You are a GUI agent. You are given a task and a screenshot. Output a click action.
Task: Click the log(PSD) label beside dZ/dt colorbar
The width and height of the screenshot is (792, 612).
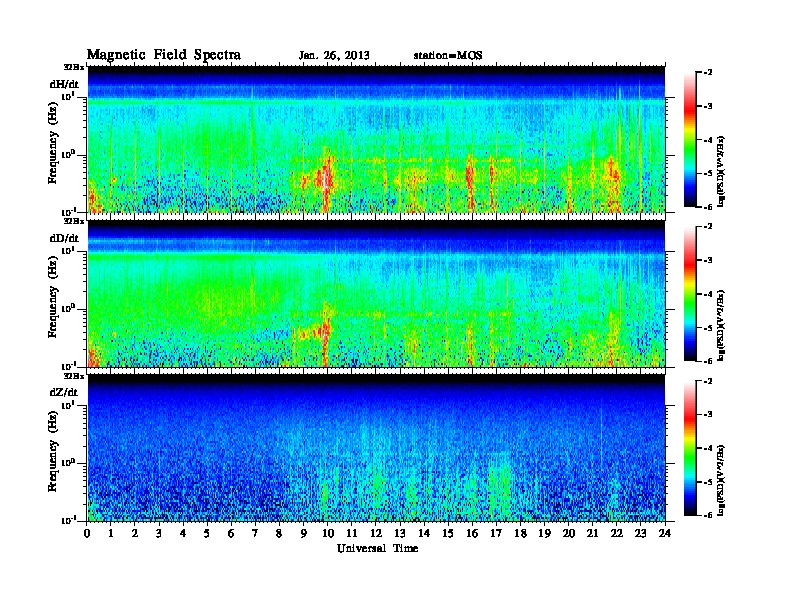pos(721,480)
